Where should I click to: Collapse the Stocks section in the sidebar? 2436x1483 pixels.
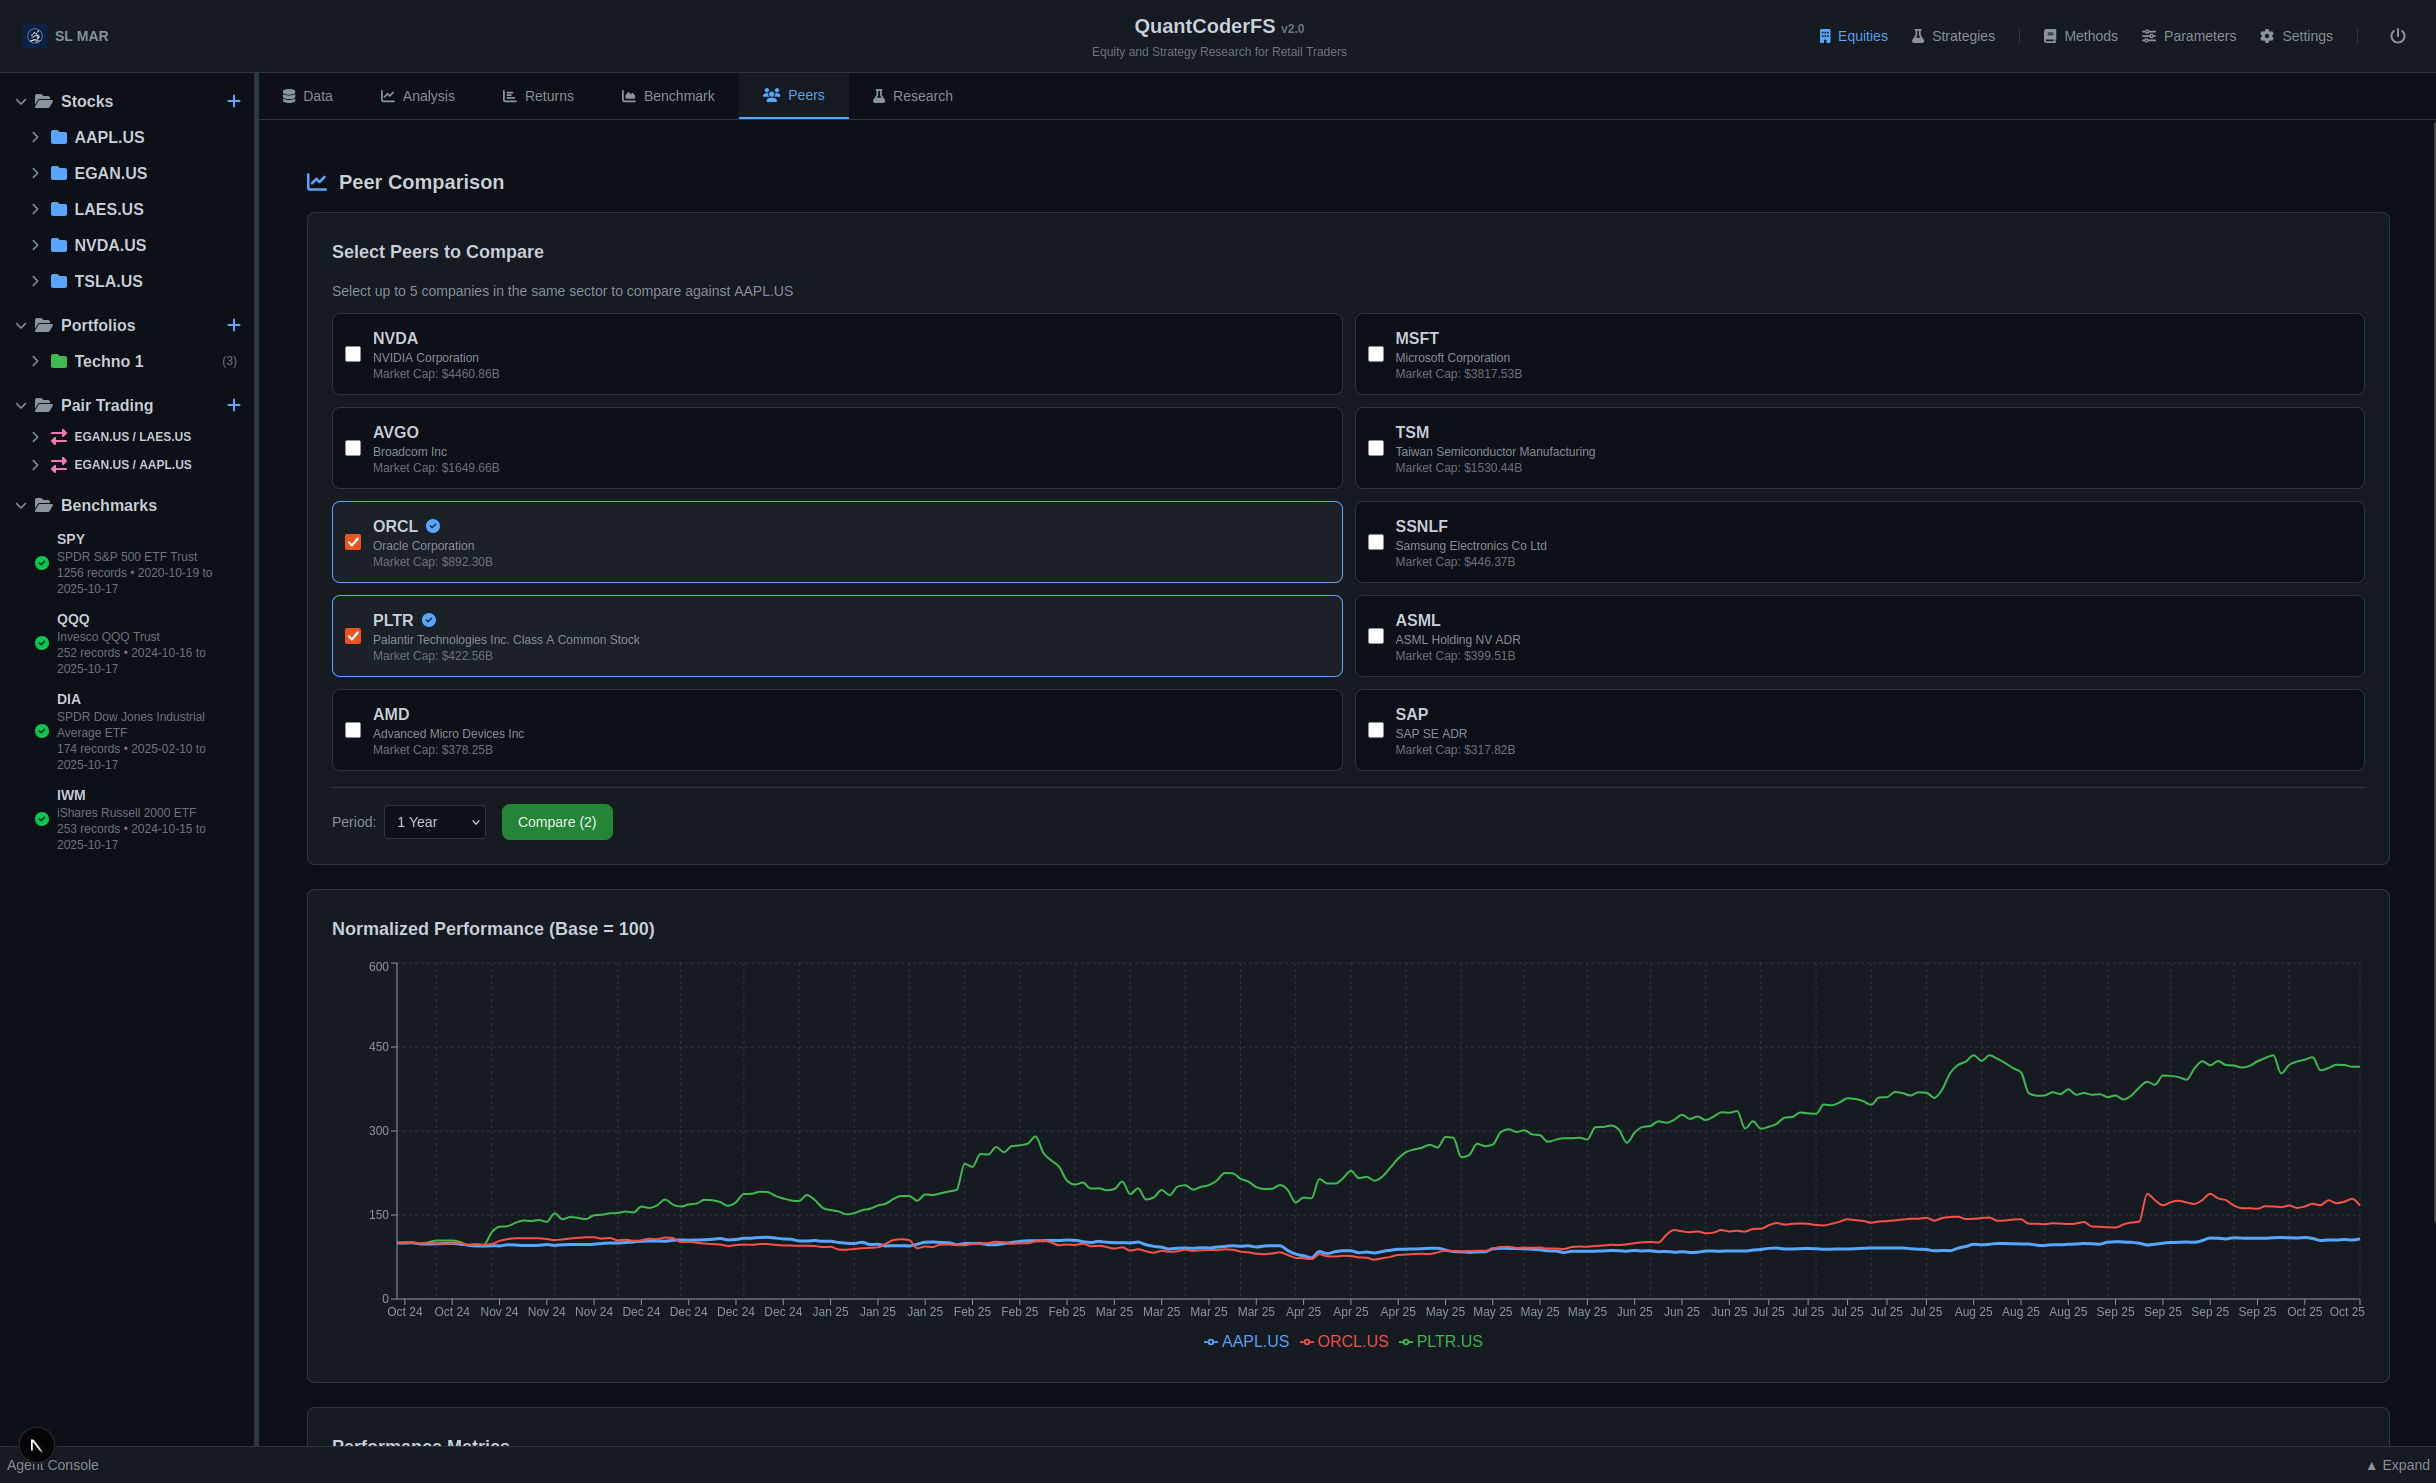pos(19,101)
